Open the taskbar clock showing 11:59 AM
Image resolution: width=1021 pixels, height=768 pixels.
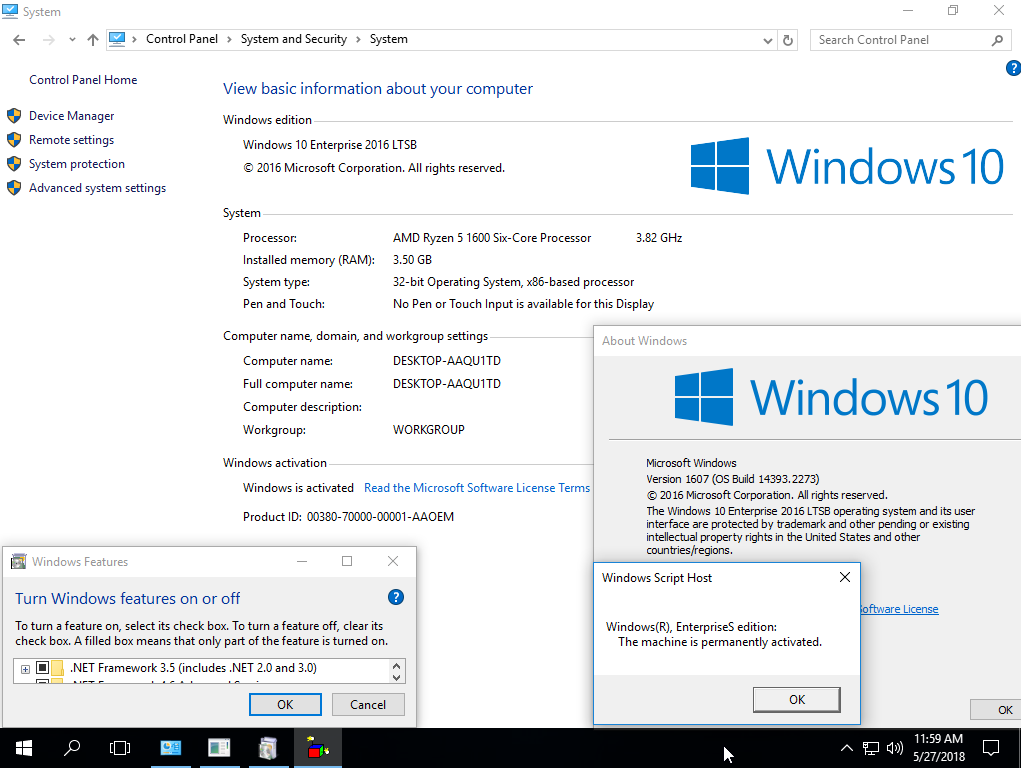click(x=938, y=748)
